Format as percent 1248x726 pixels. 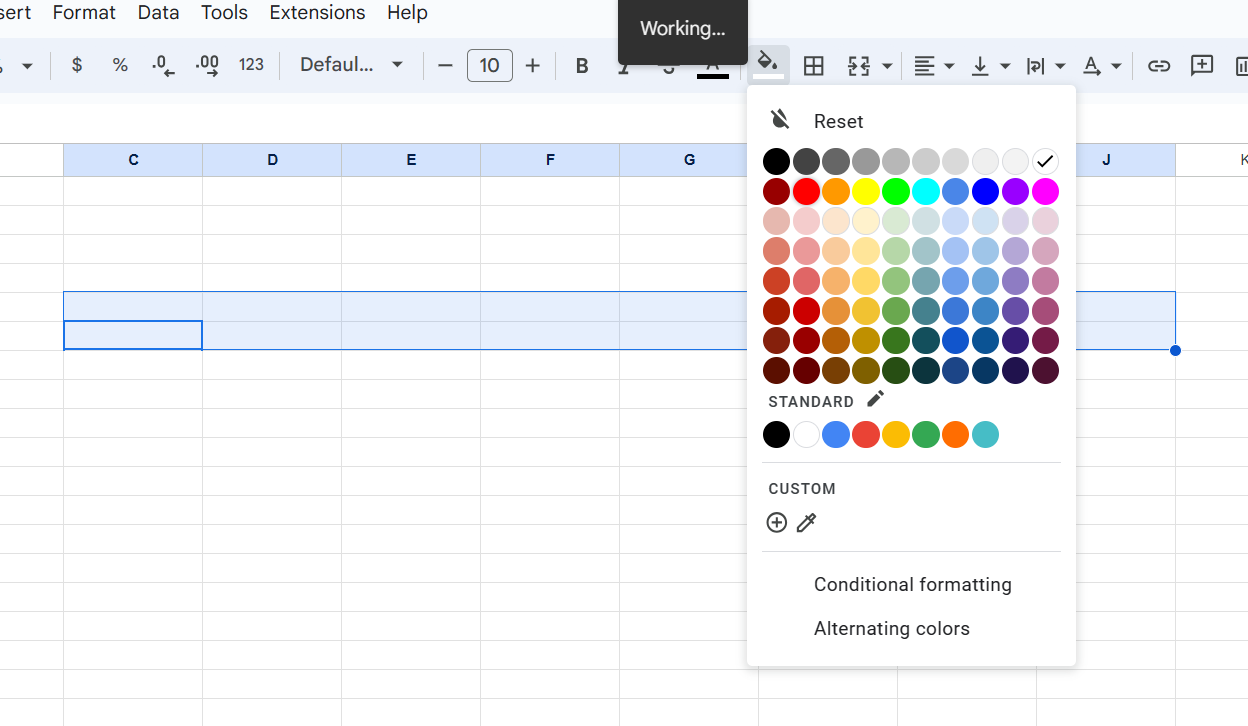(120, 65)
